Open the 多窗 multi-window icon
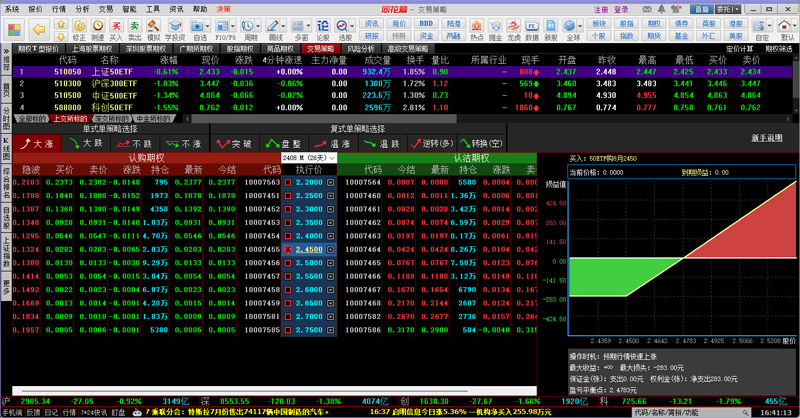Screen dimensions: 800x418 point(298,26)
